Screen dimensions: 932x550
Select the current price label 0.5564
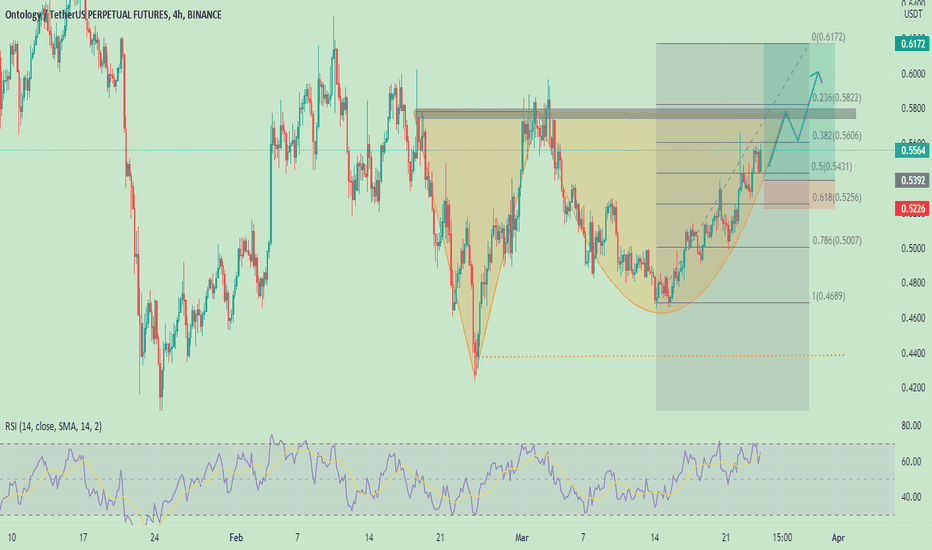(912, 150)
